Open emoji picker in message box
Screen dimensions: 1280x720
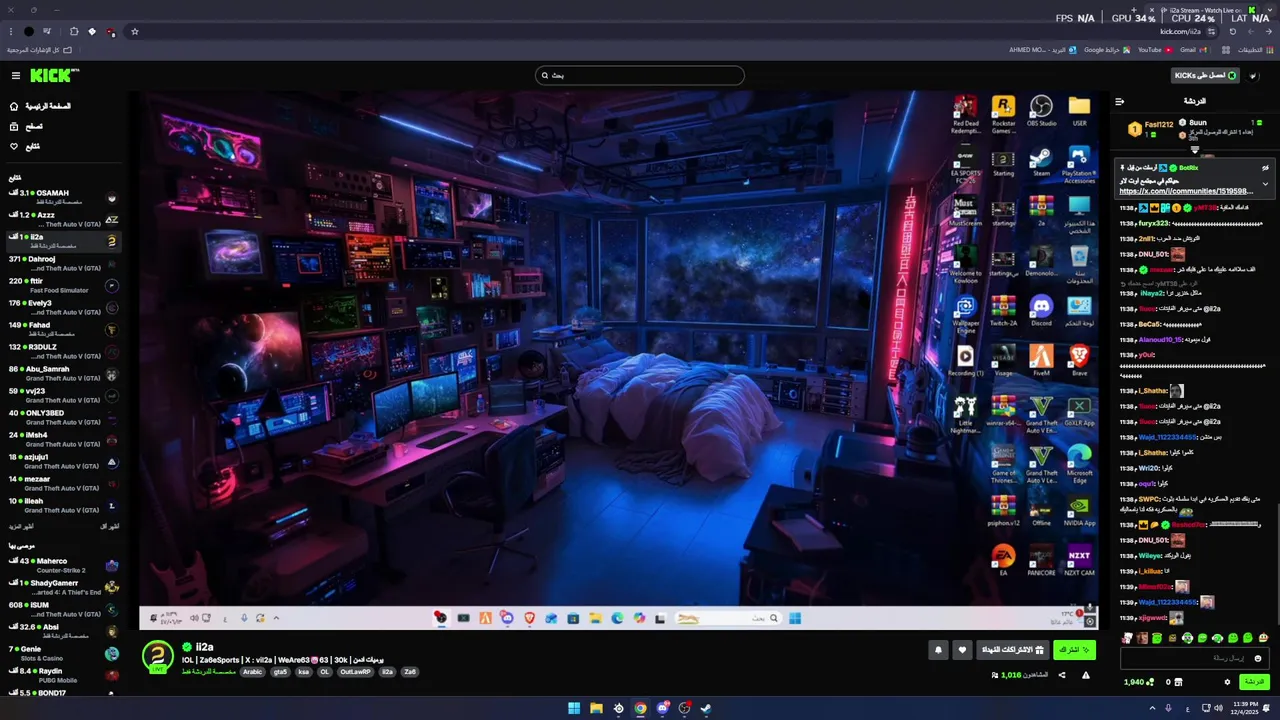(x=1258, y=658)
